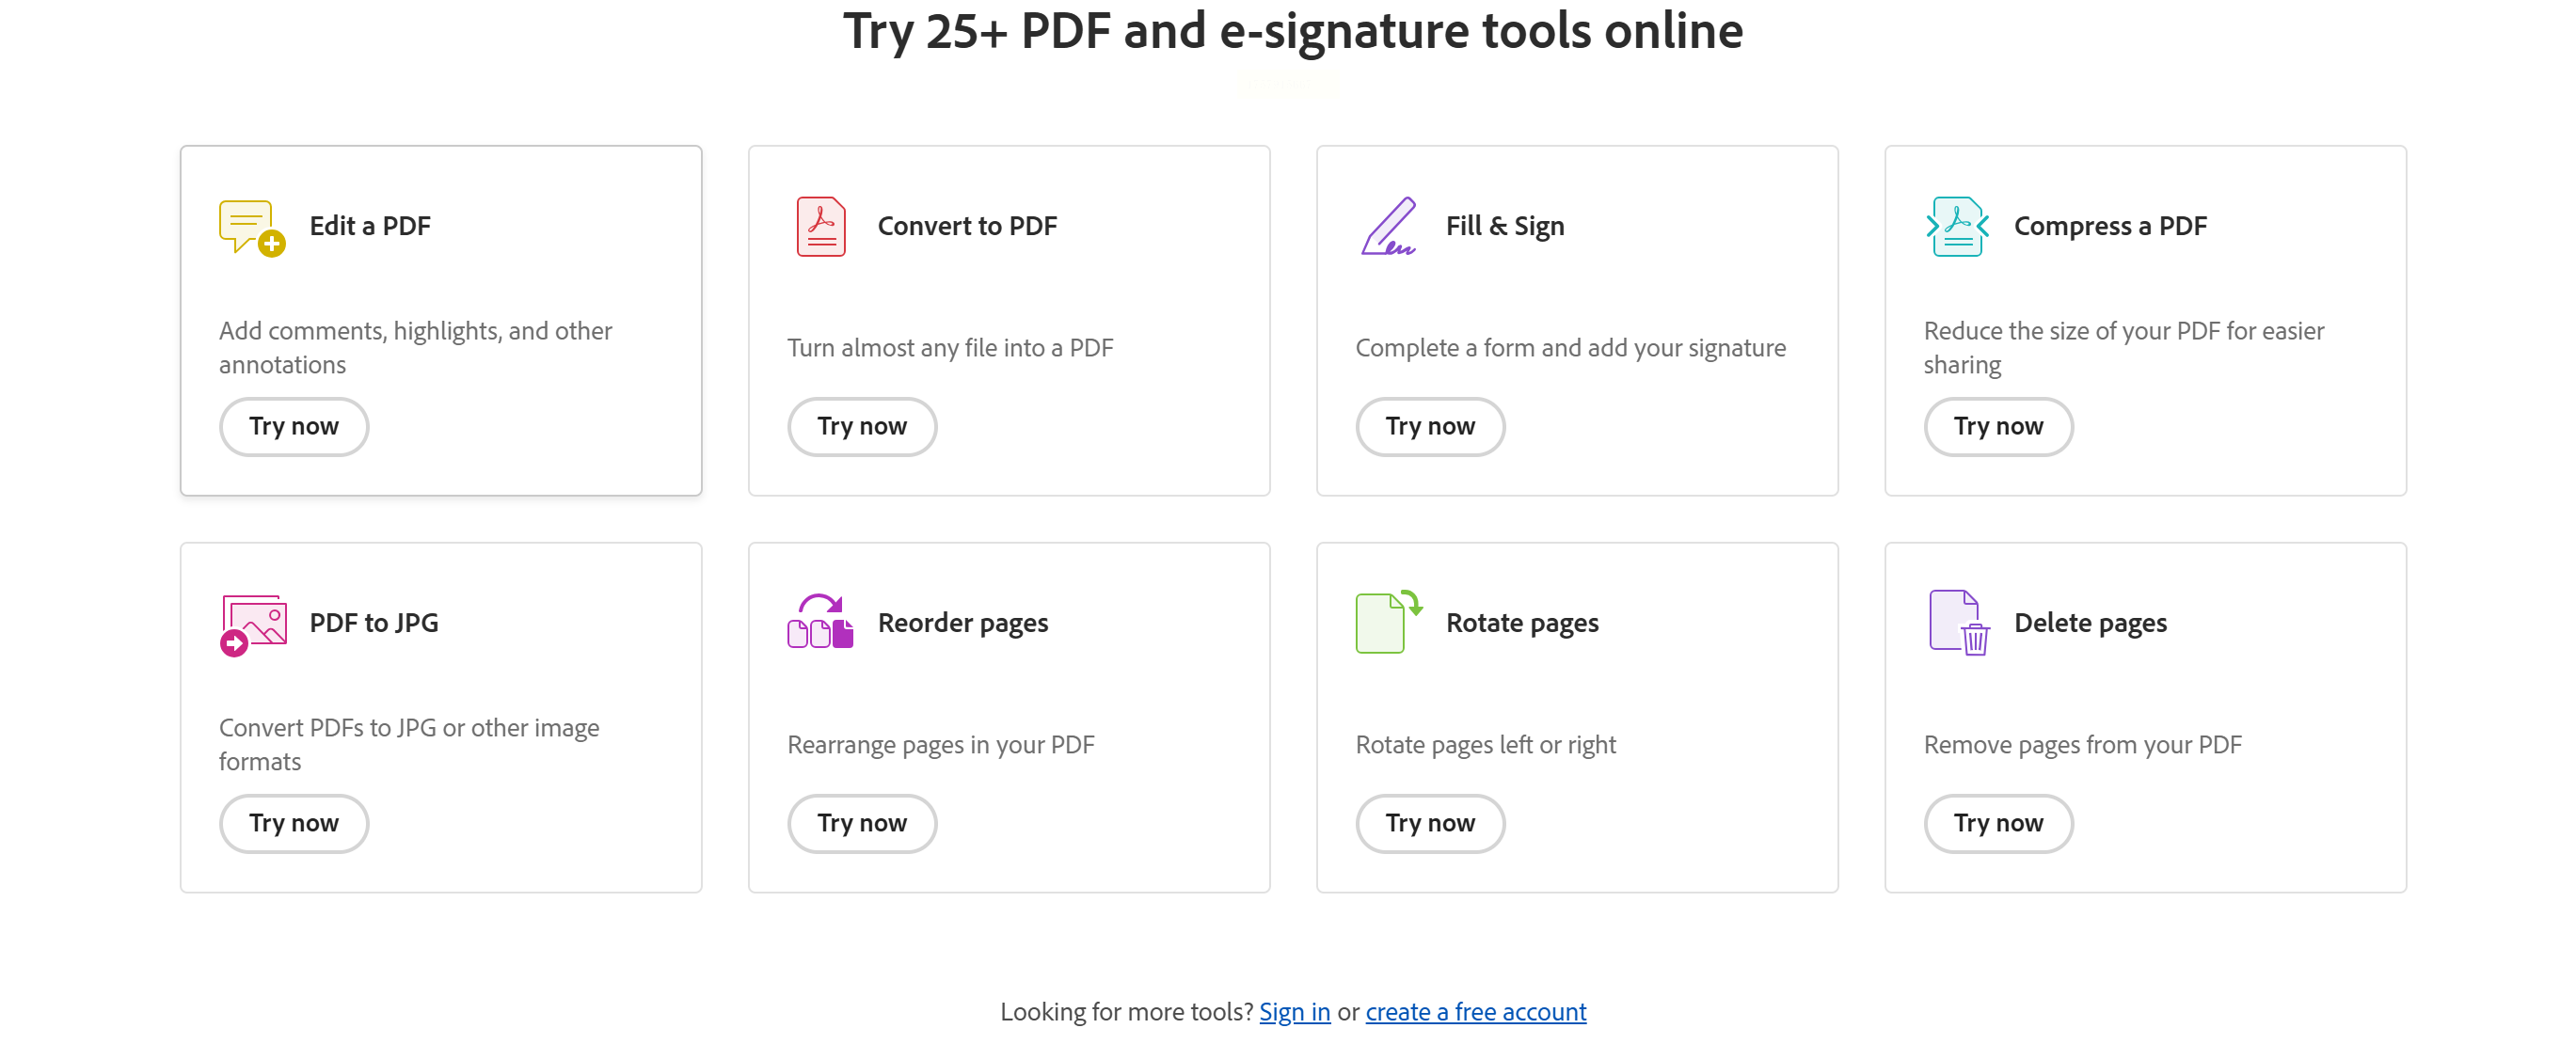Try now under PDF to JPG
The image size is (2576, 1044).
click(294, 824)
